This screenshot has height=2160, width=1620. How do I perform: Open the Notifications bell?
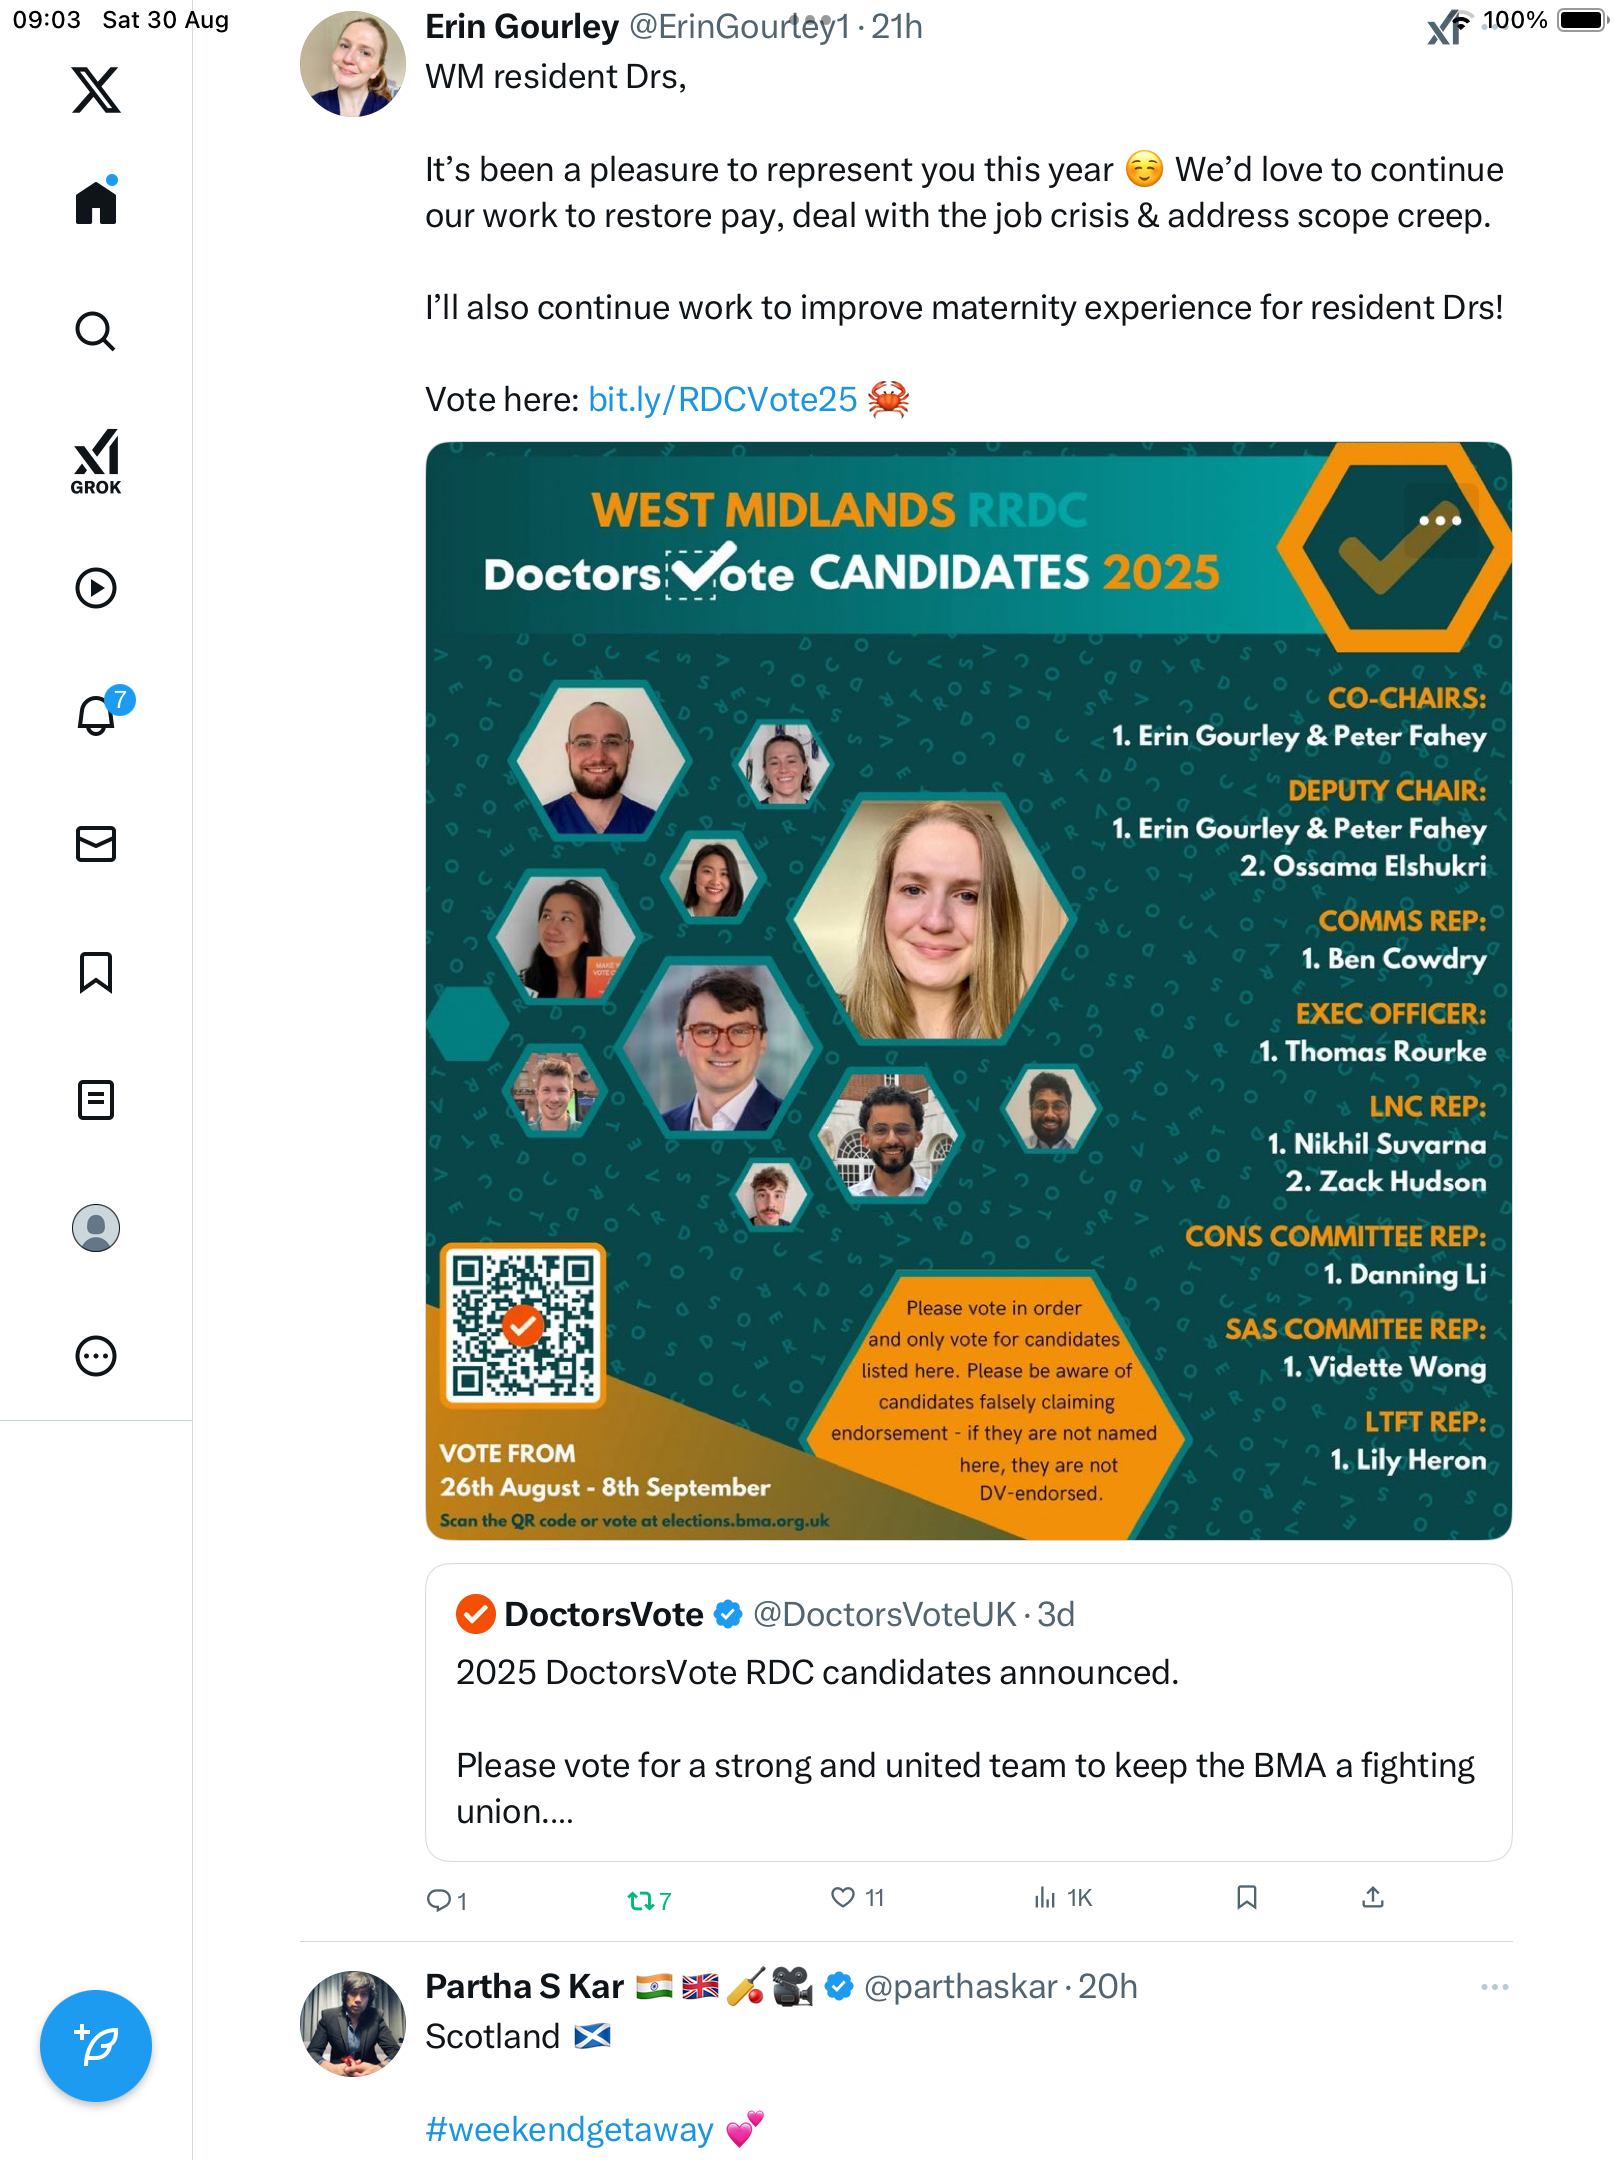(x=96, y=715)
